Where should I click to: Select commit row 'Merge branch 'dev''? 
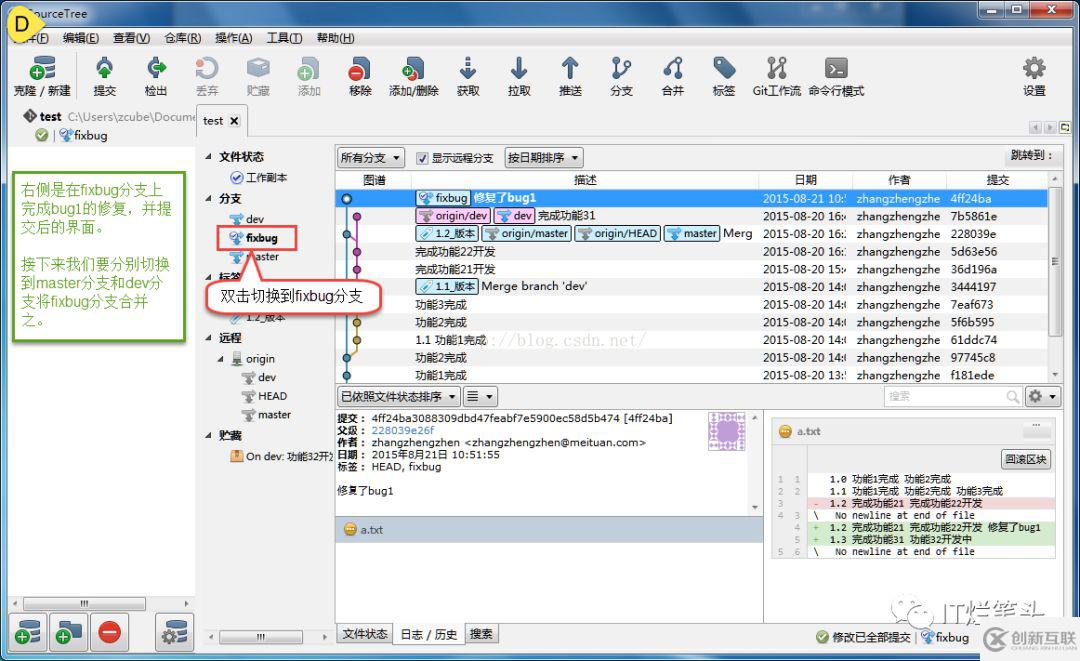(x=692, y=286)
